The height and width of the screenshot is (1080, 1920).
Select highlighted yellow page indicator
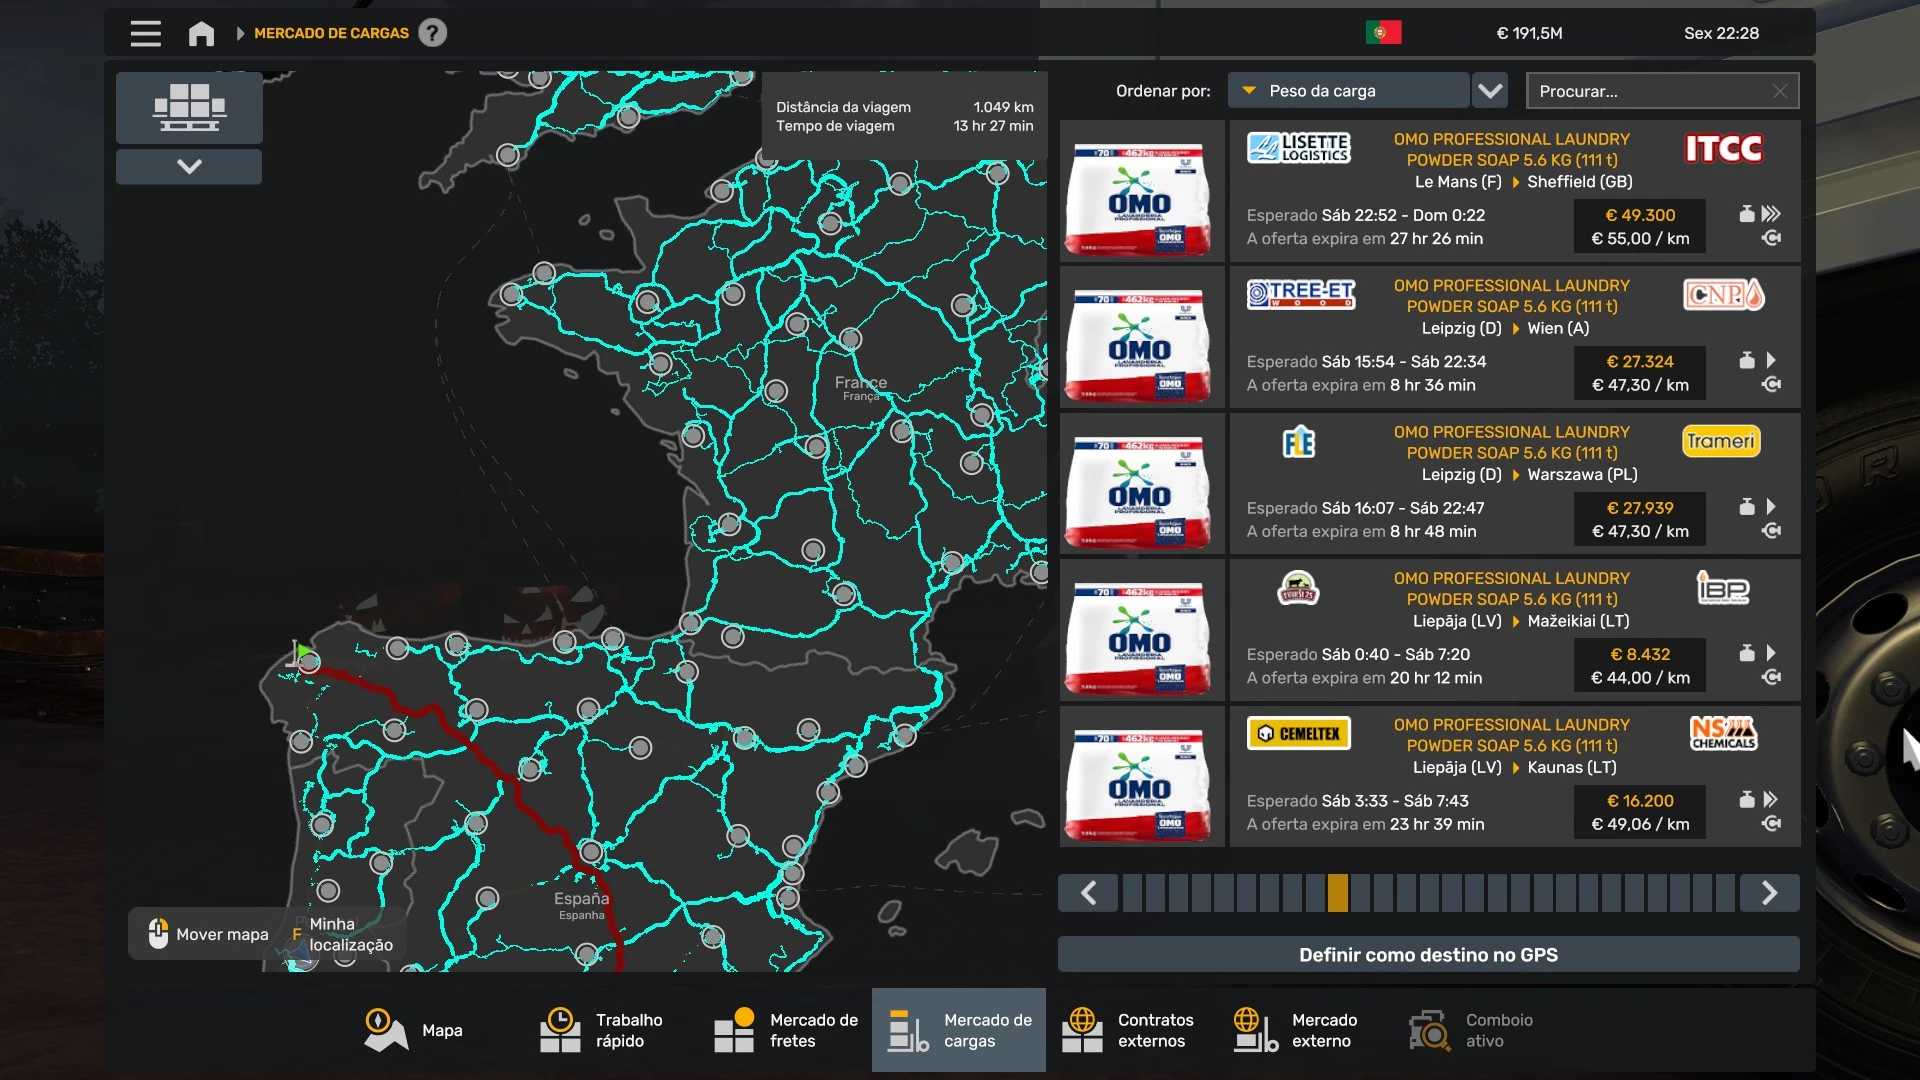click(1337, 893)
